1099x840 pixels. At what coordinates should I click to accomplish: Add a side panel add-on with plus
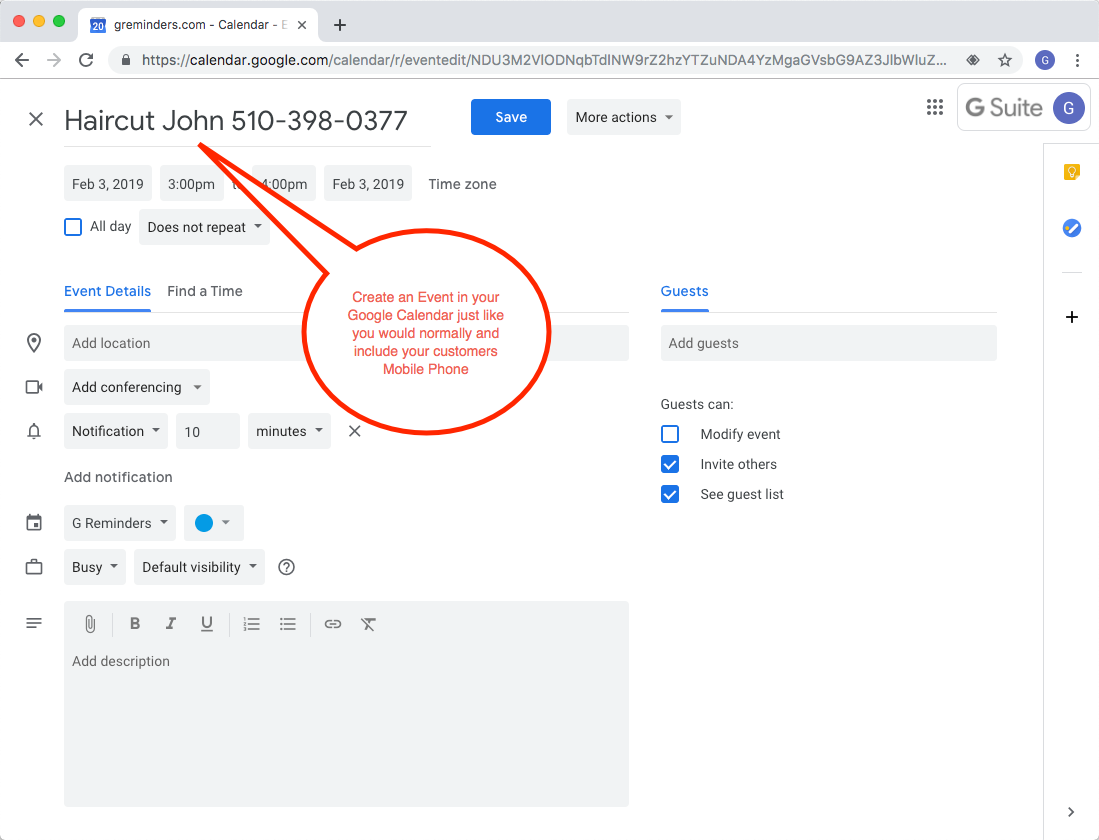tap(1071, 317)
